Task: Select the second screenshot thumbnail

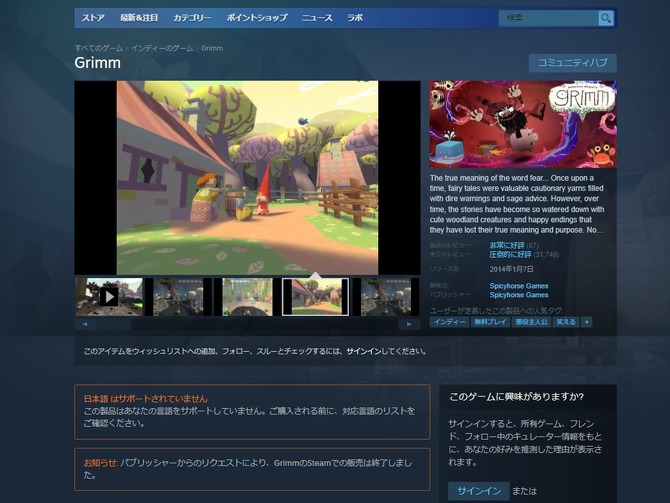Action: coord(178,297)
